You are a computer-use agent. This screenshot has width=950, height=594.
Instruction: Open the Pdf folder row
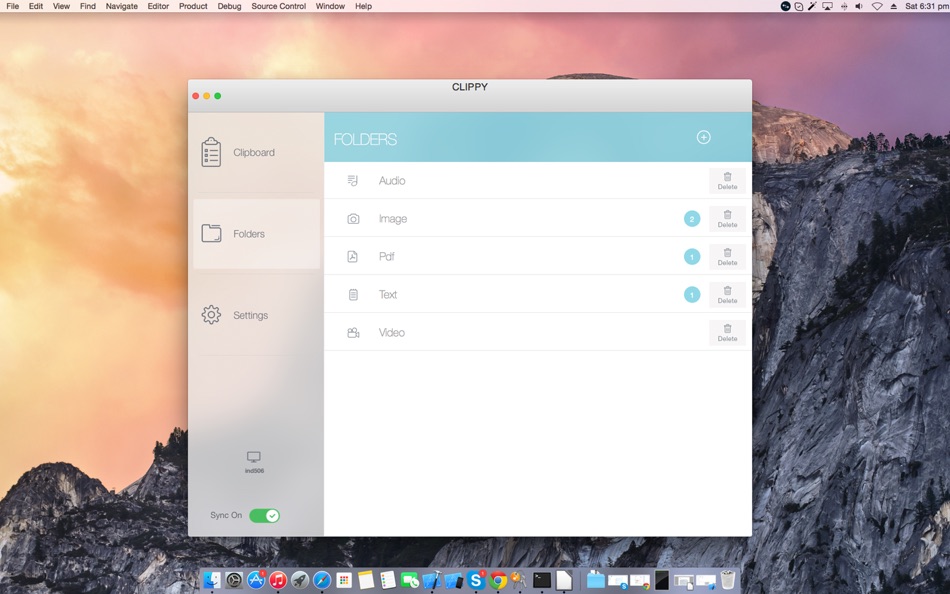click(538, 256)
